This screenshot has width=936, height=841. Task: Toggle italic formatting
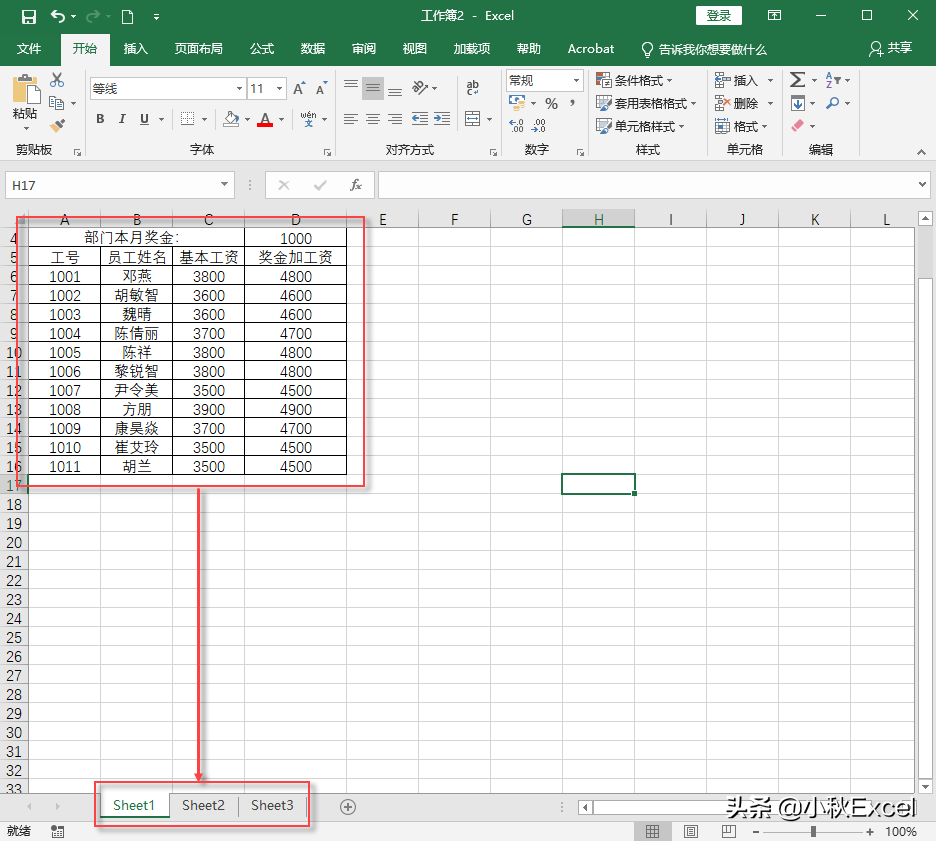tap(122, 119)
